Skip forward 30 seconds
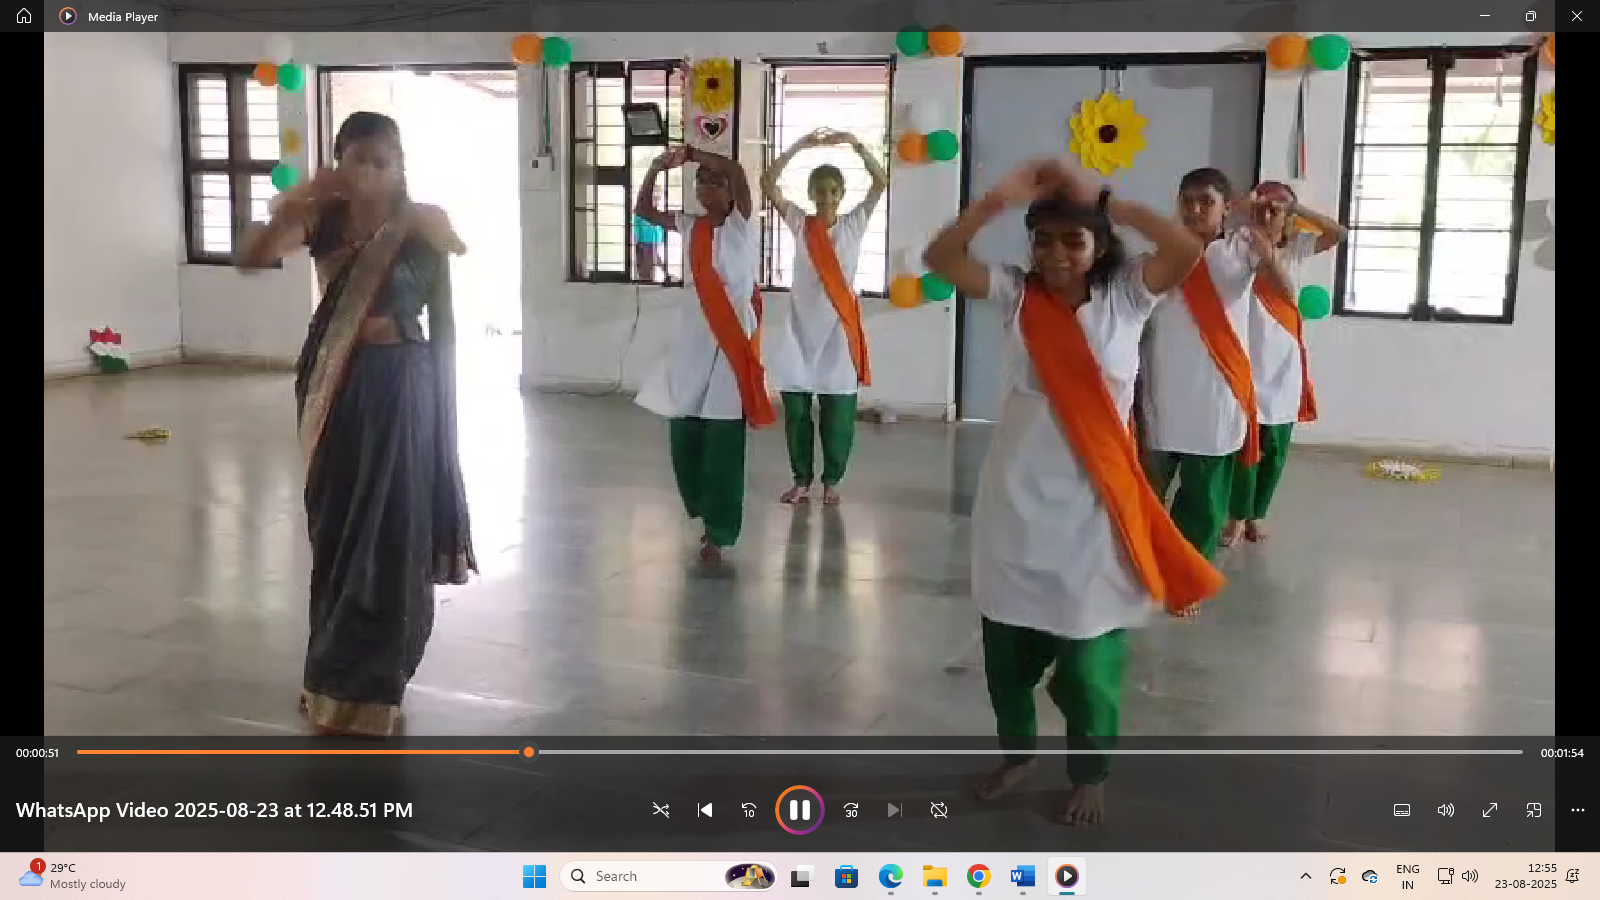 (x=851, y=810)
